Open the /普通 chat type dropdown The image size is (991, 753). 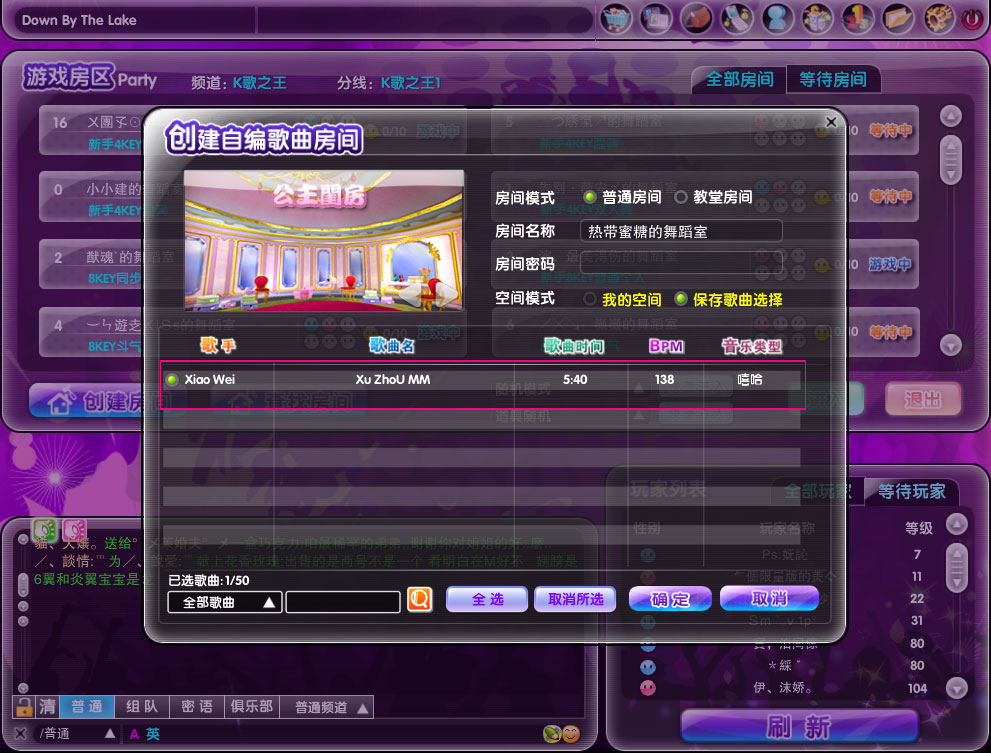click(x=110, y=734)
